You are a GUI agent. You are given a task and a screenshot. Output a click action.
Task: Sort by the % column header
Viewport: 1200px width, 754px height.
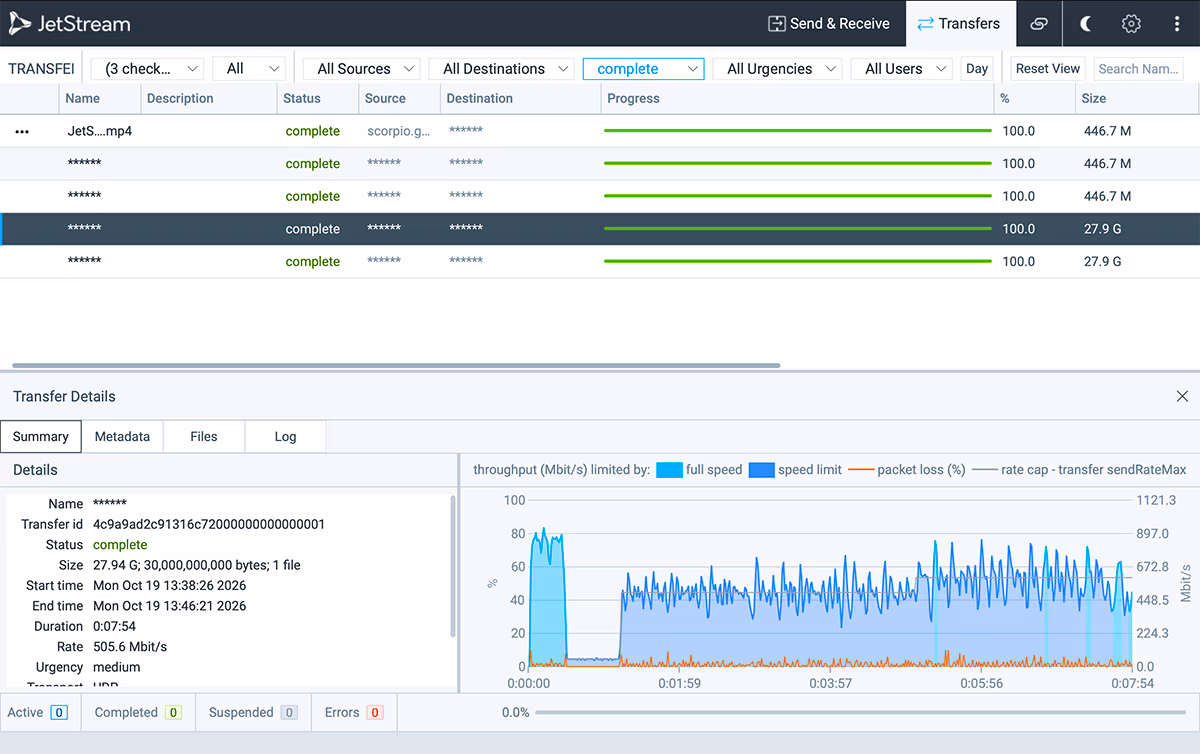1035,98
